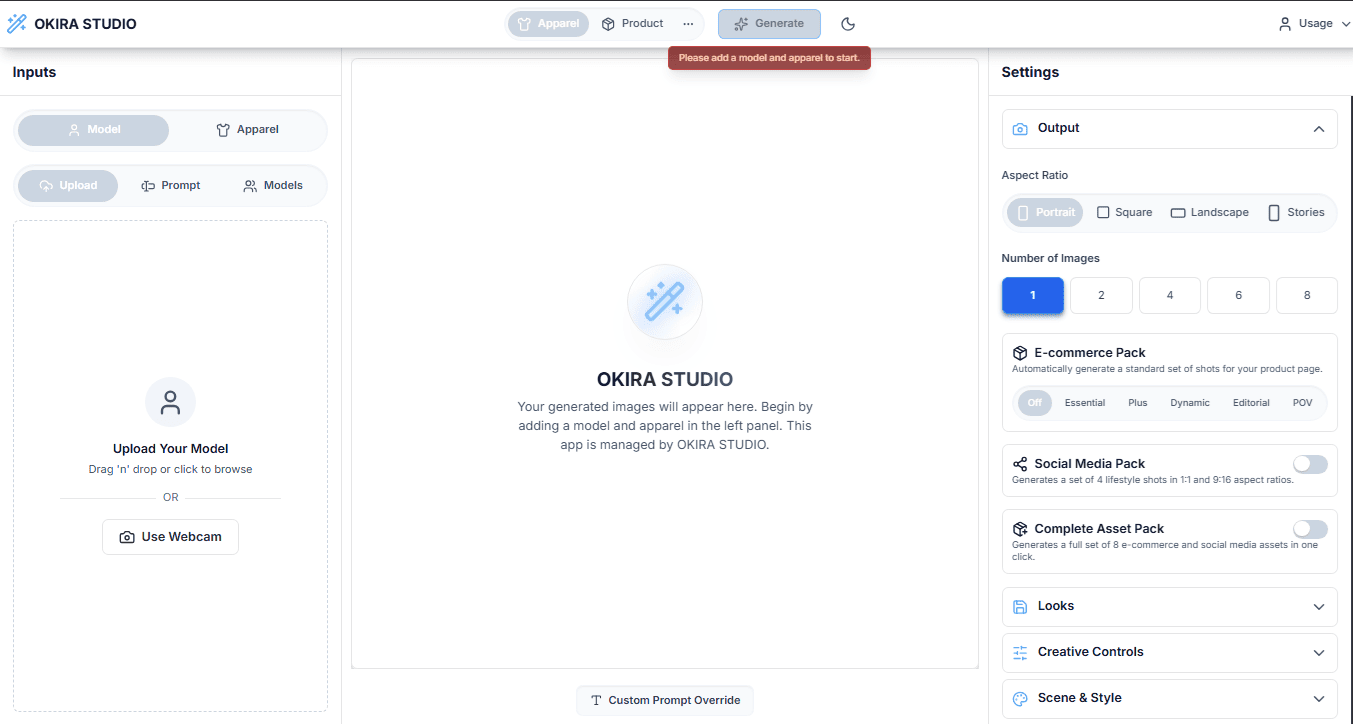Enable the Social Media Pack switch

1310,464
